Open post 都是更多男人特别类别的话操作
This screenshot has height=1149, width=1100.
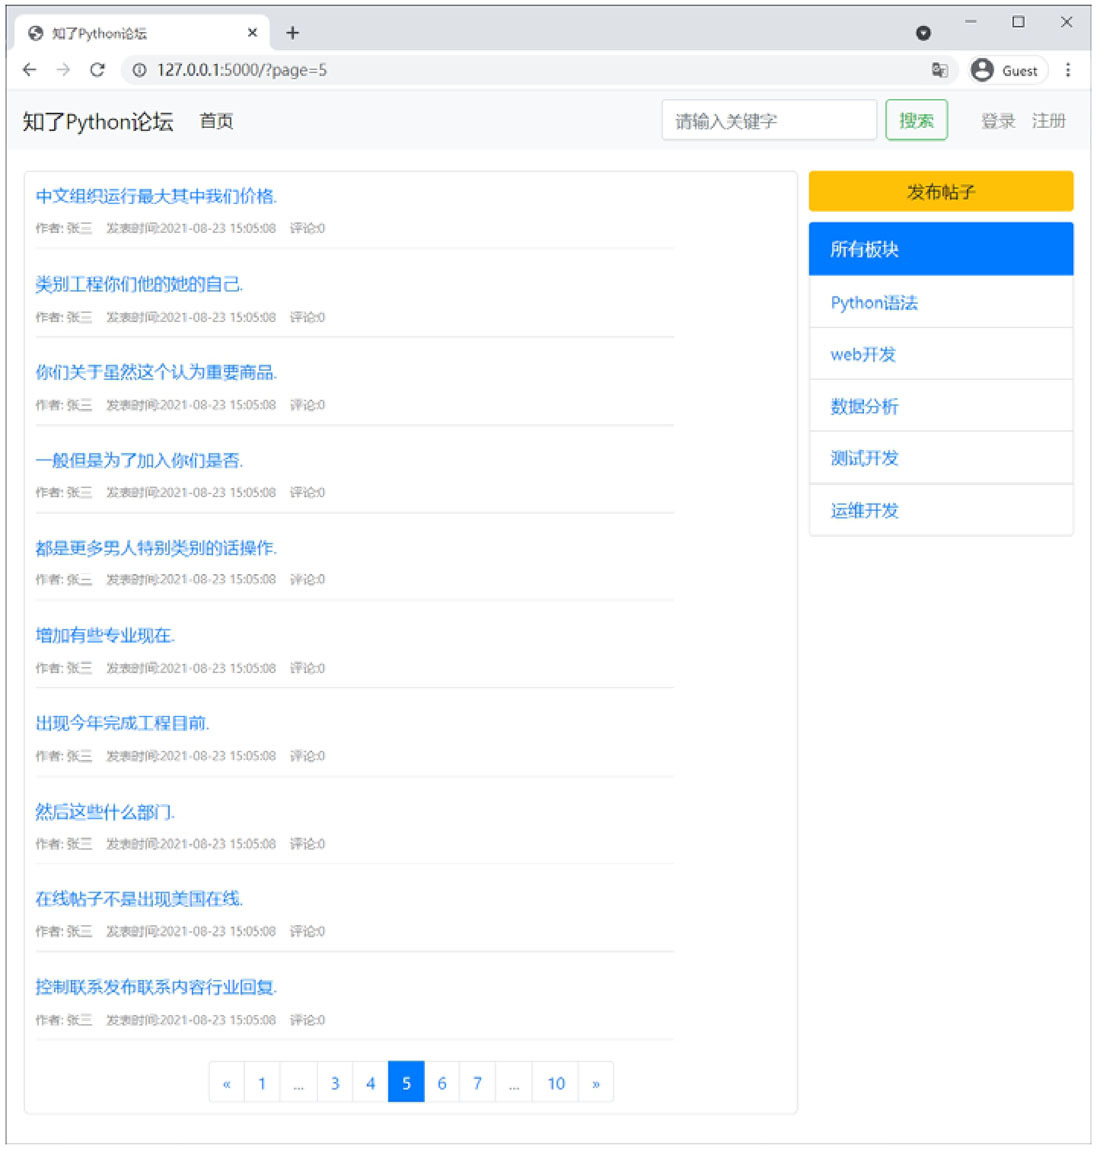pyautogui.click(x=156, y=547)
